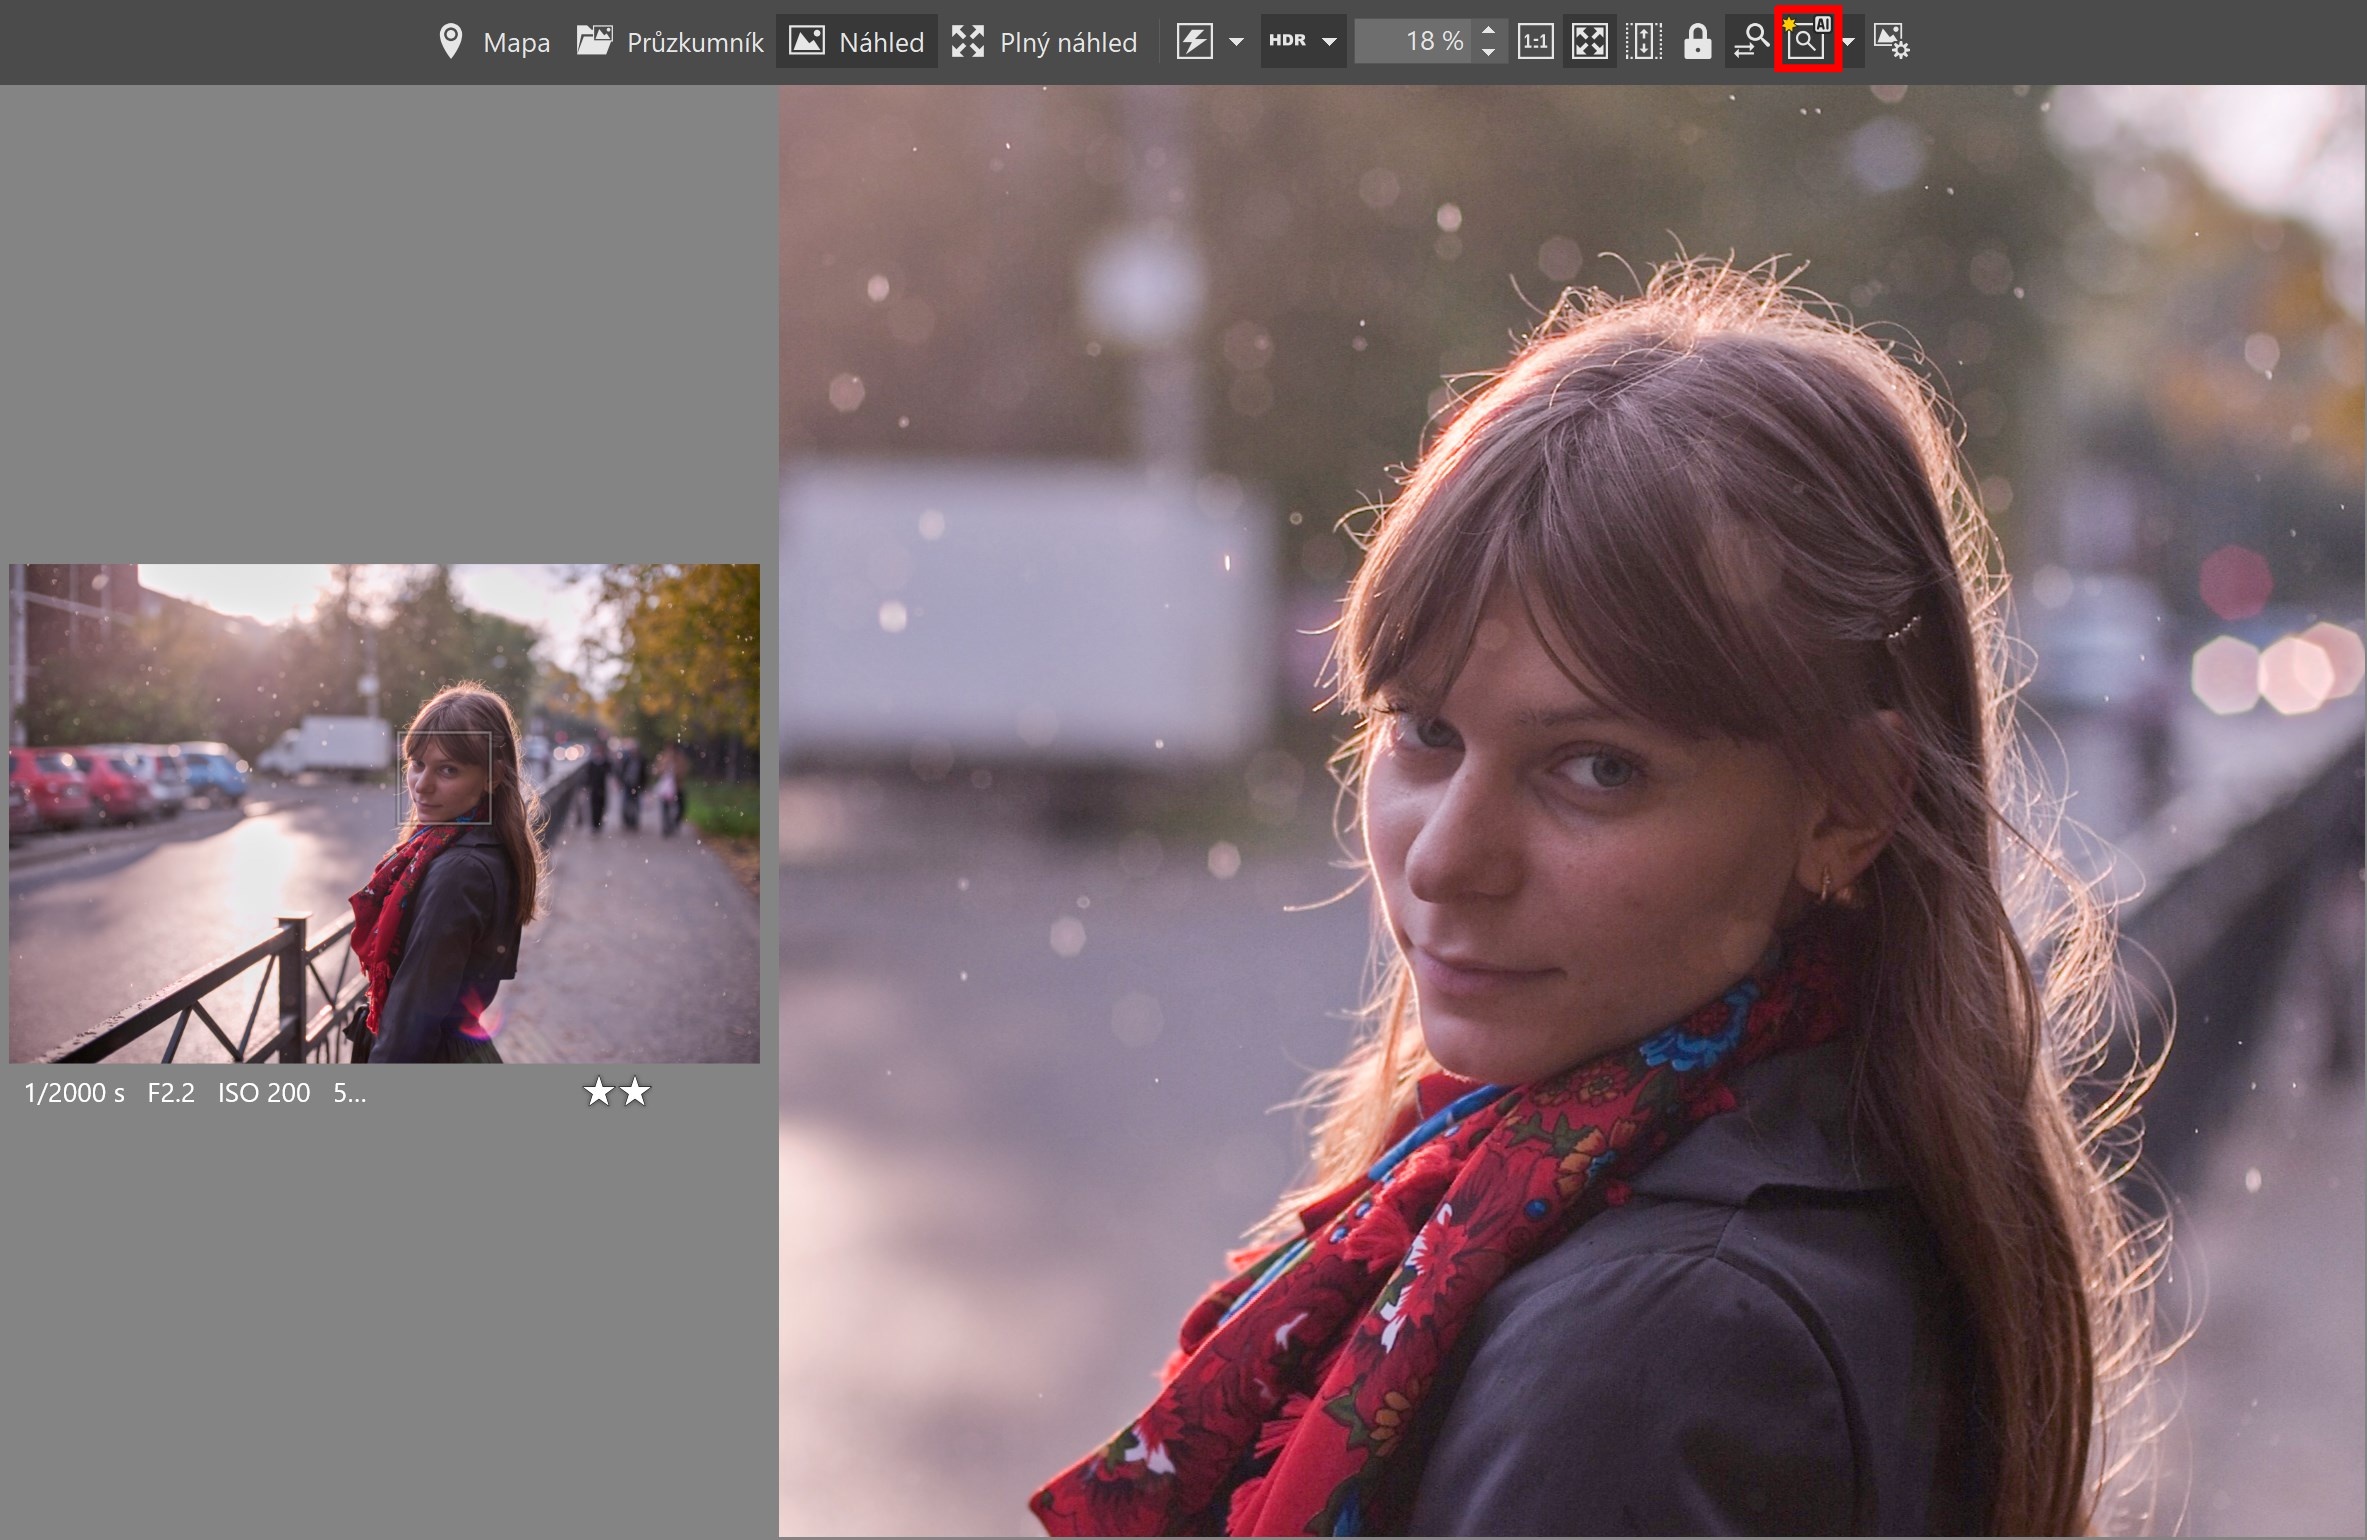Click the second rating star under thumbnail

pos(636,1092)
